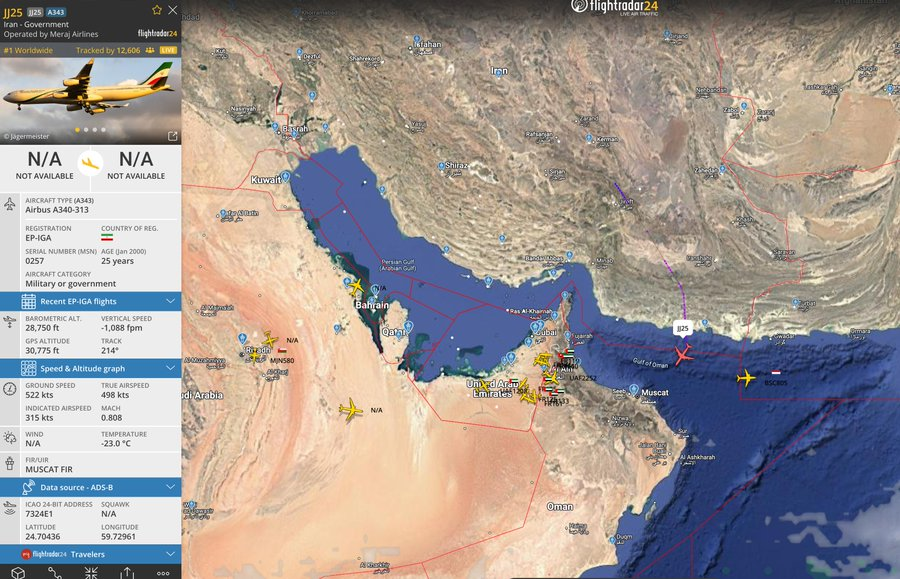Show the fourth aircraft photo carousel dot

click(103, 130)
